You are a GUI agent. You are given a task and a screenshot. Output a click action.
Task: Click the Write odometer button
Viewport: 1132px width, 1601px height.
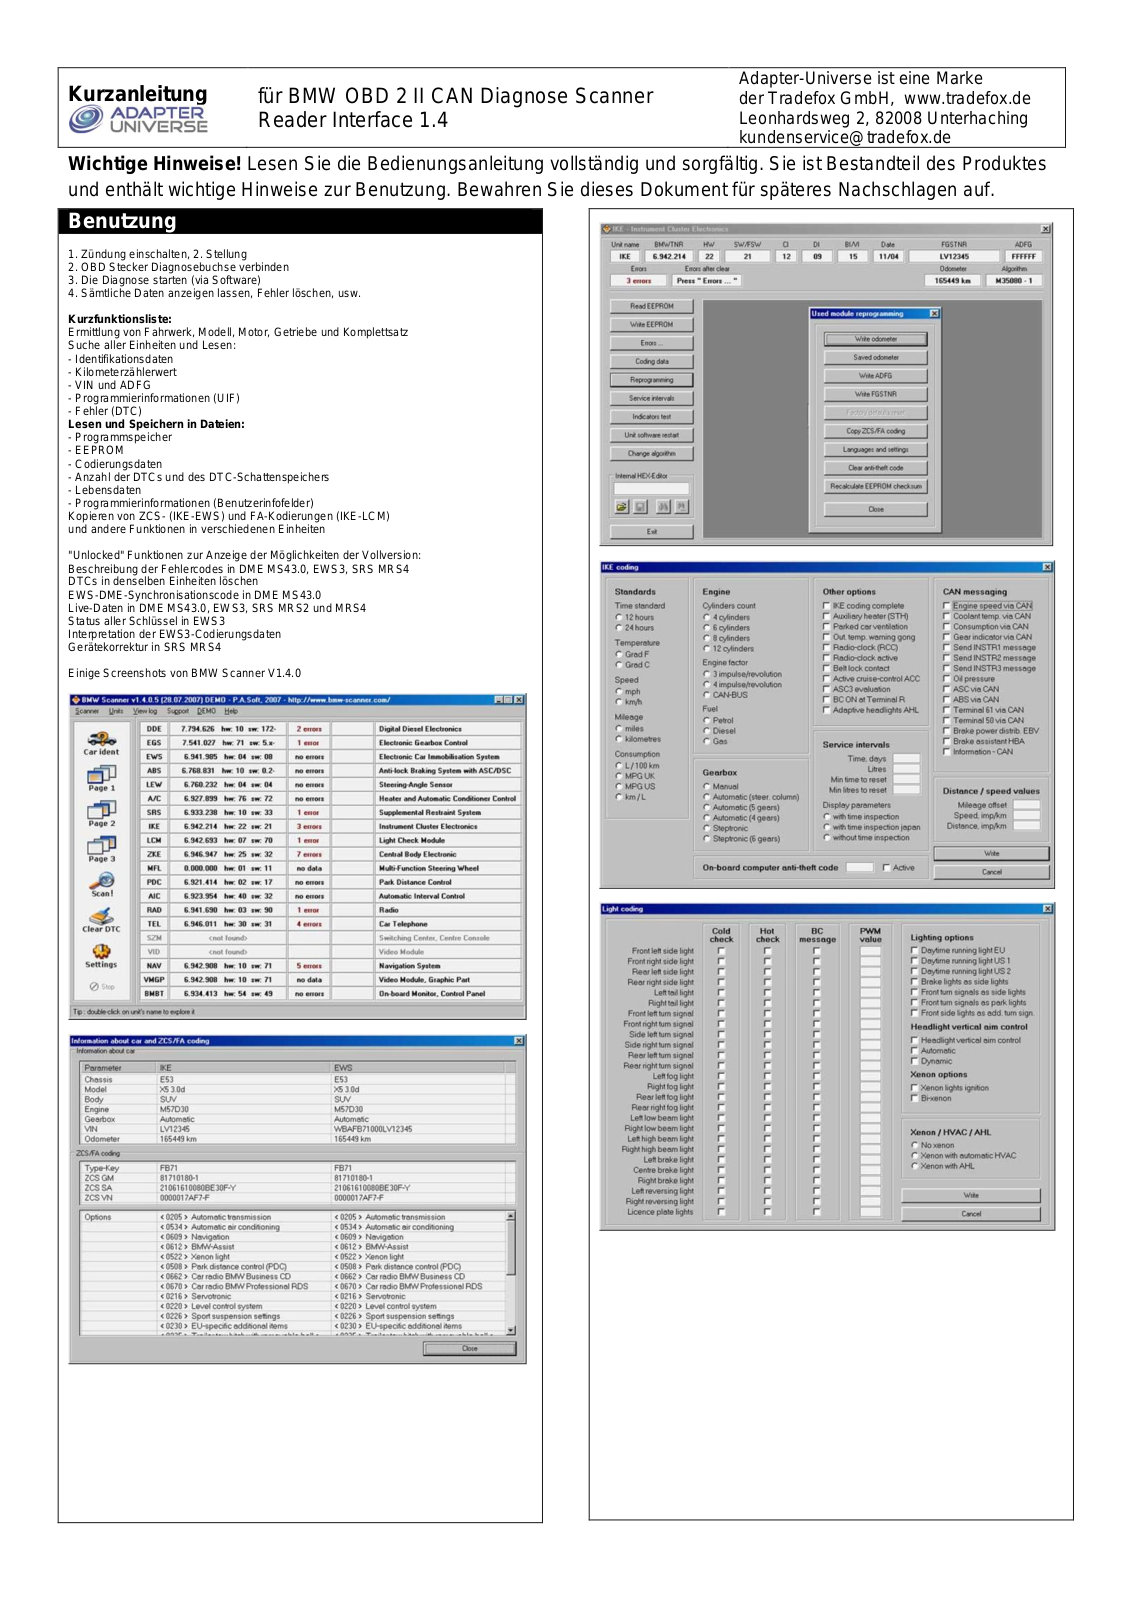click(x=876, y=339)
